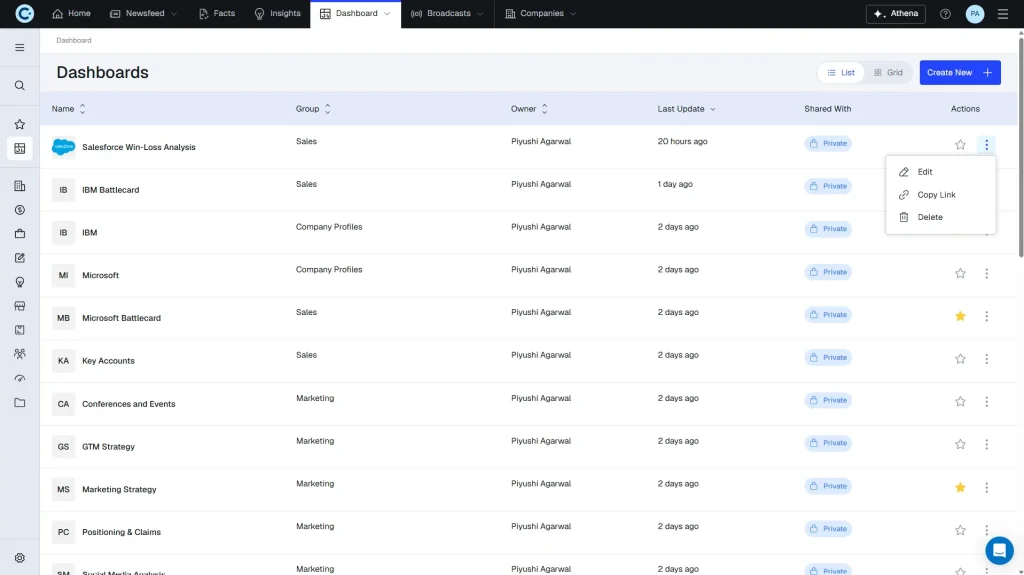Screen dimensions: 1024x575
Task: Click the app logo in top-left corner
Action: (24, 13)
